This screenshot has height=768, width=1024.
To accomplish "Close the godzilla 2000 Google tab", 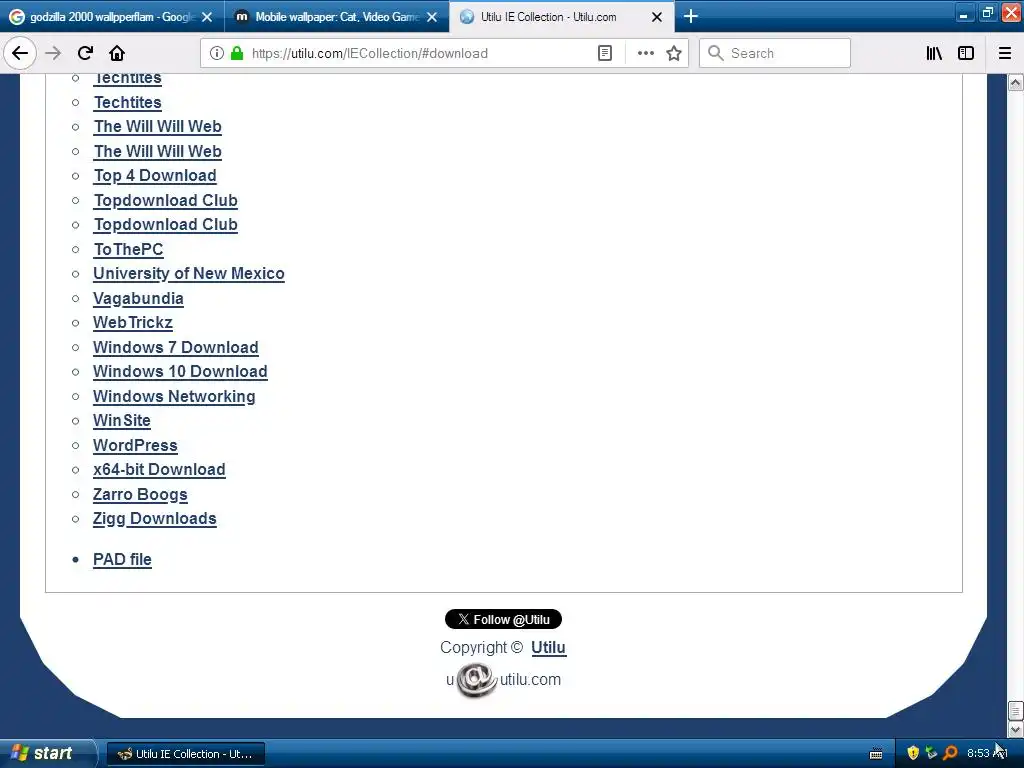I will point(207,17).
